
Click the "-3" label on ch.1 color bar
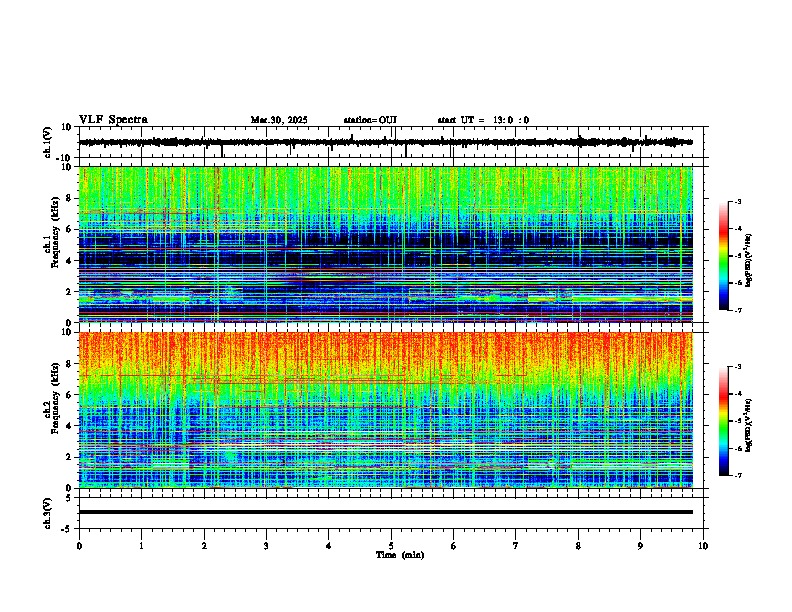pos(737,201)
